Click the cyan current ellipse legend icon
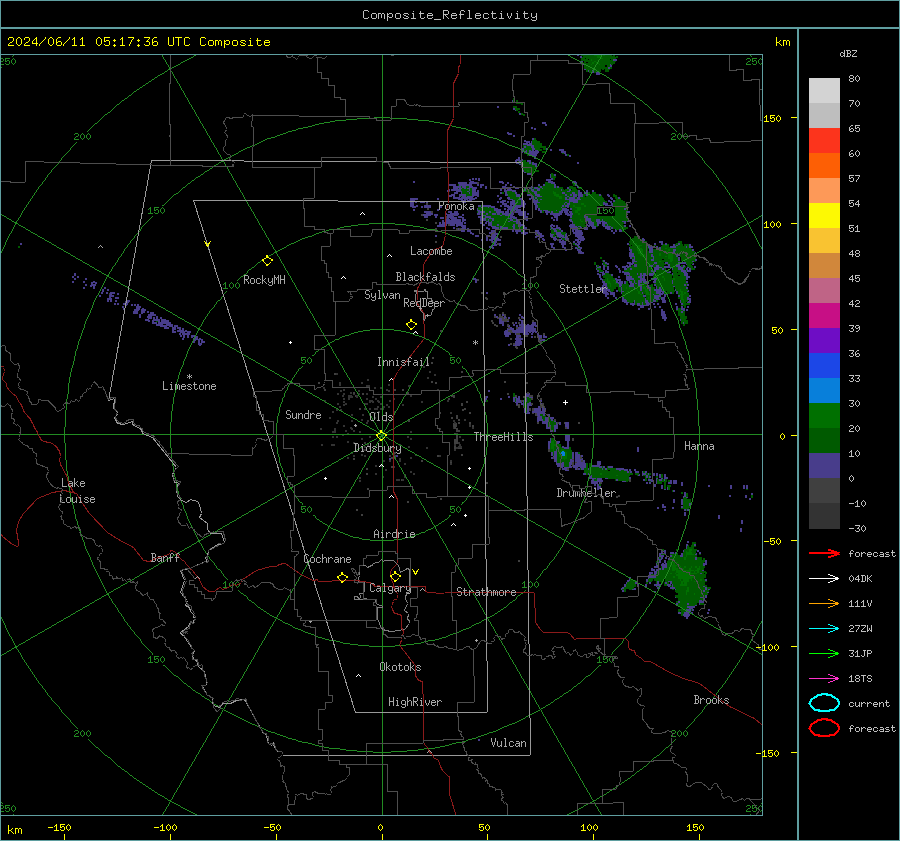 point(824,703)
